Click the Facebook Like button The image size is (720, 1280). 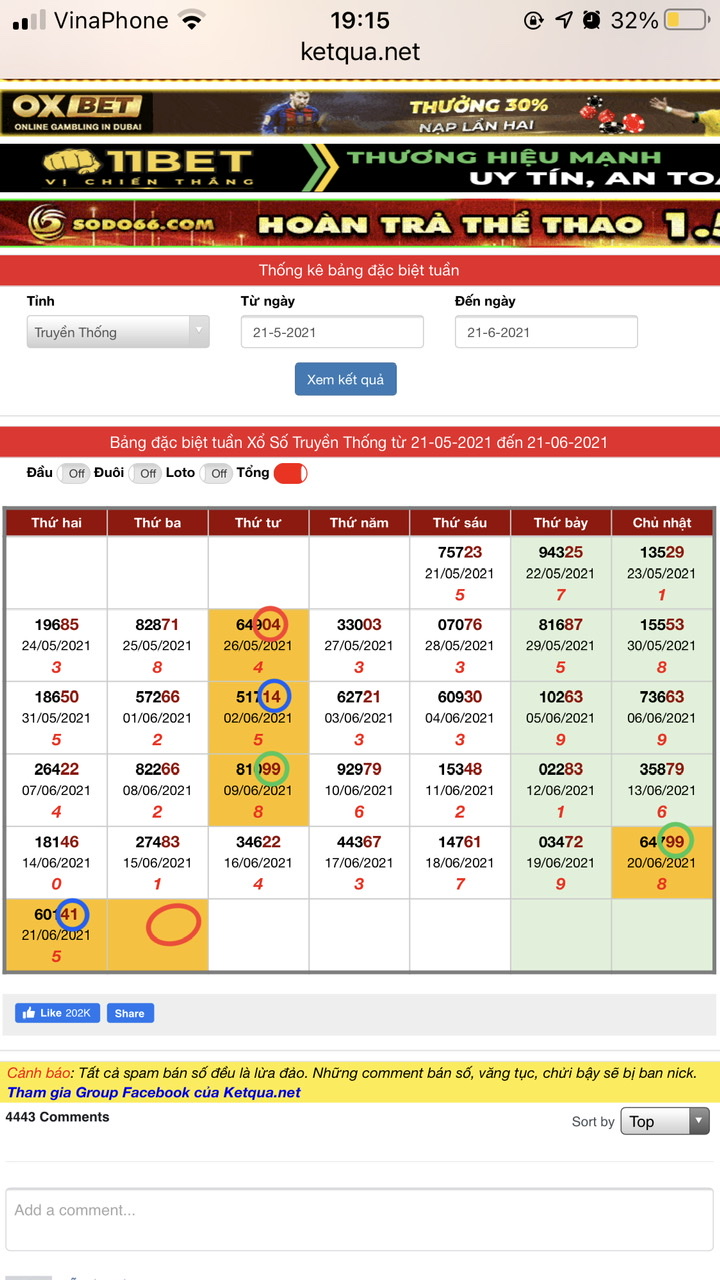(x=57, y=1013)
